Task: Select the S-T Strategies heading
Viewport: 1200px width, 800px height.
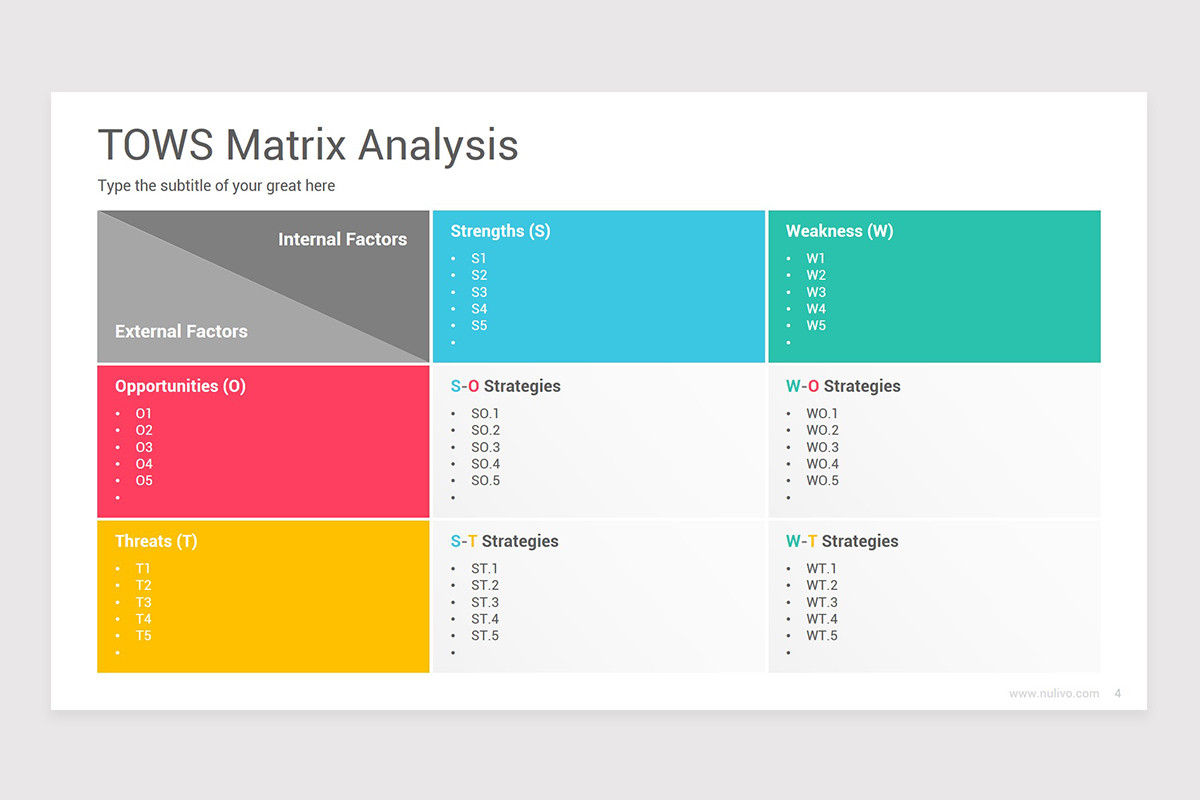Action: pyautogui.click(x=503, y=541)
